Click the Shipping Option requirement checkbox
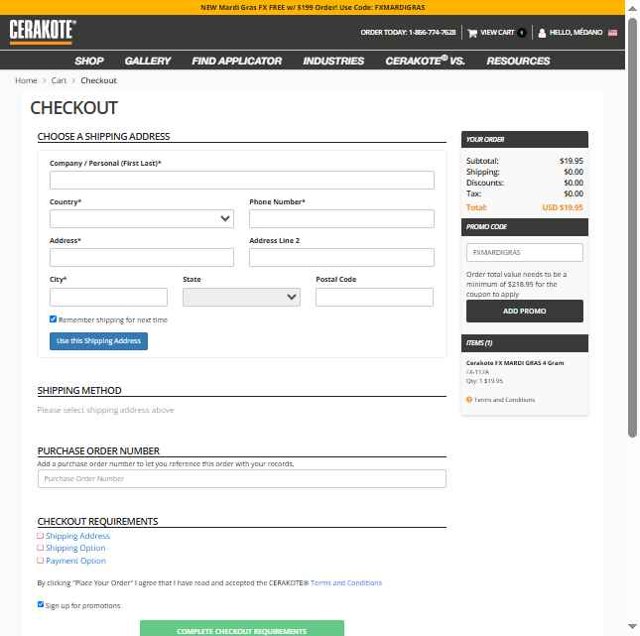640x636 pixels. 40,548
